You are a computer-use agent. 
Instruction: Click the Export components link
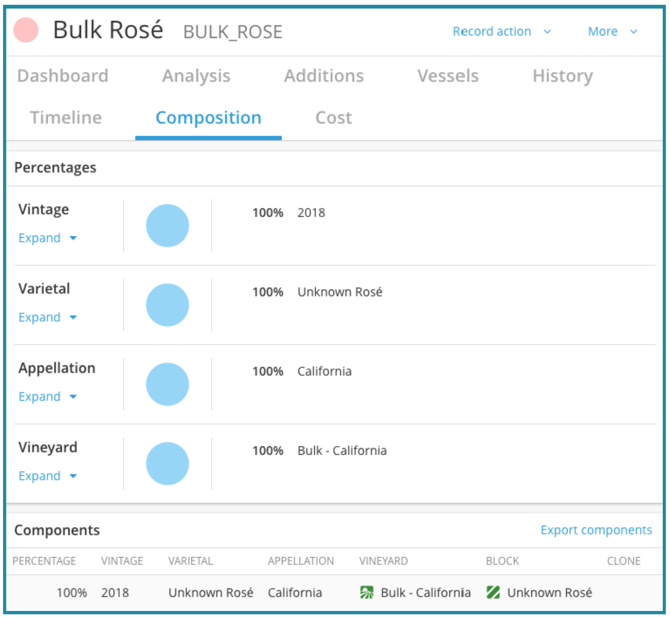(596, 530)
